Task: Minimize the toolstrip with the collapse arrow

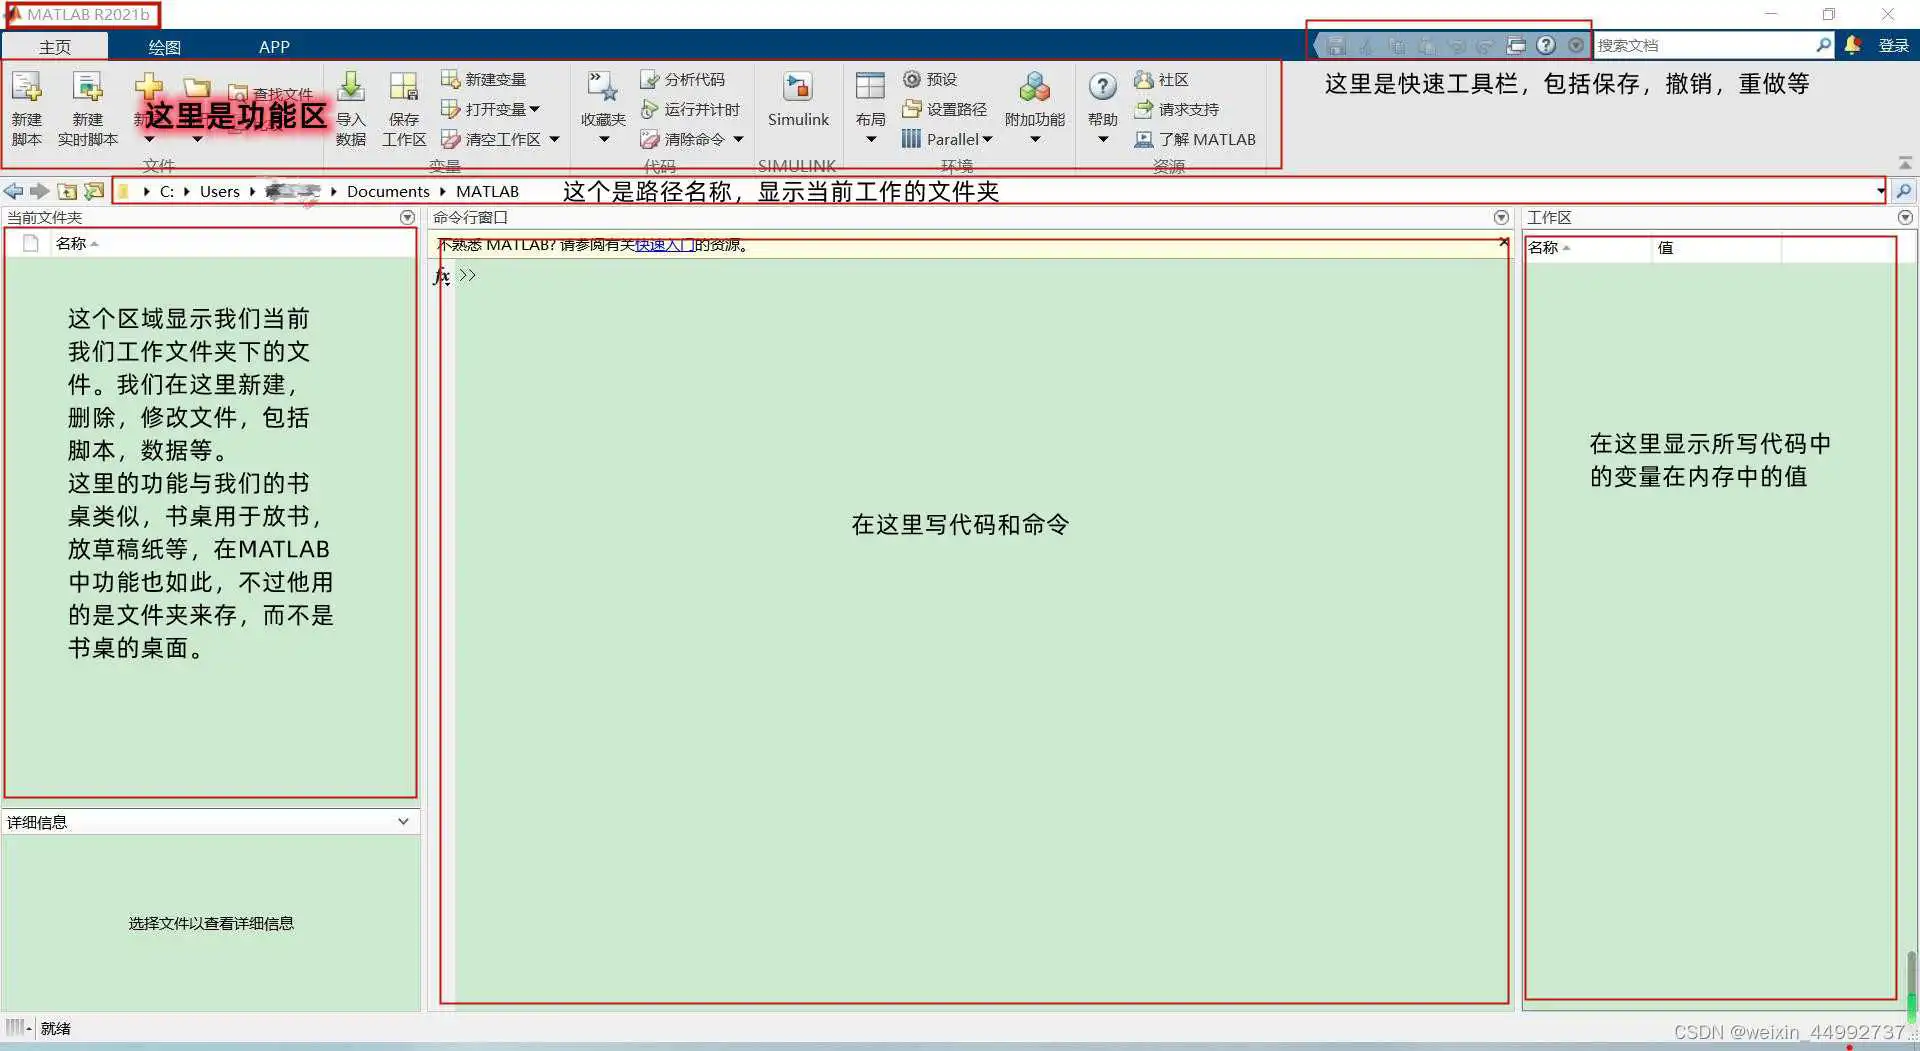Action: [1905, 163]
